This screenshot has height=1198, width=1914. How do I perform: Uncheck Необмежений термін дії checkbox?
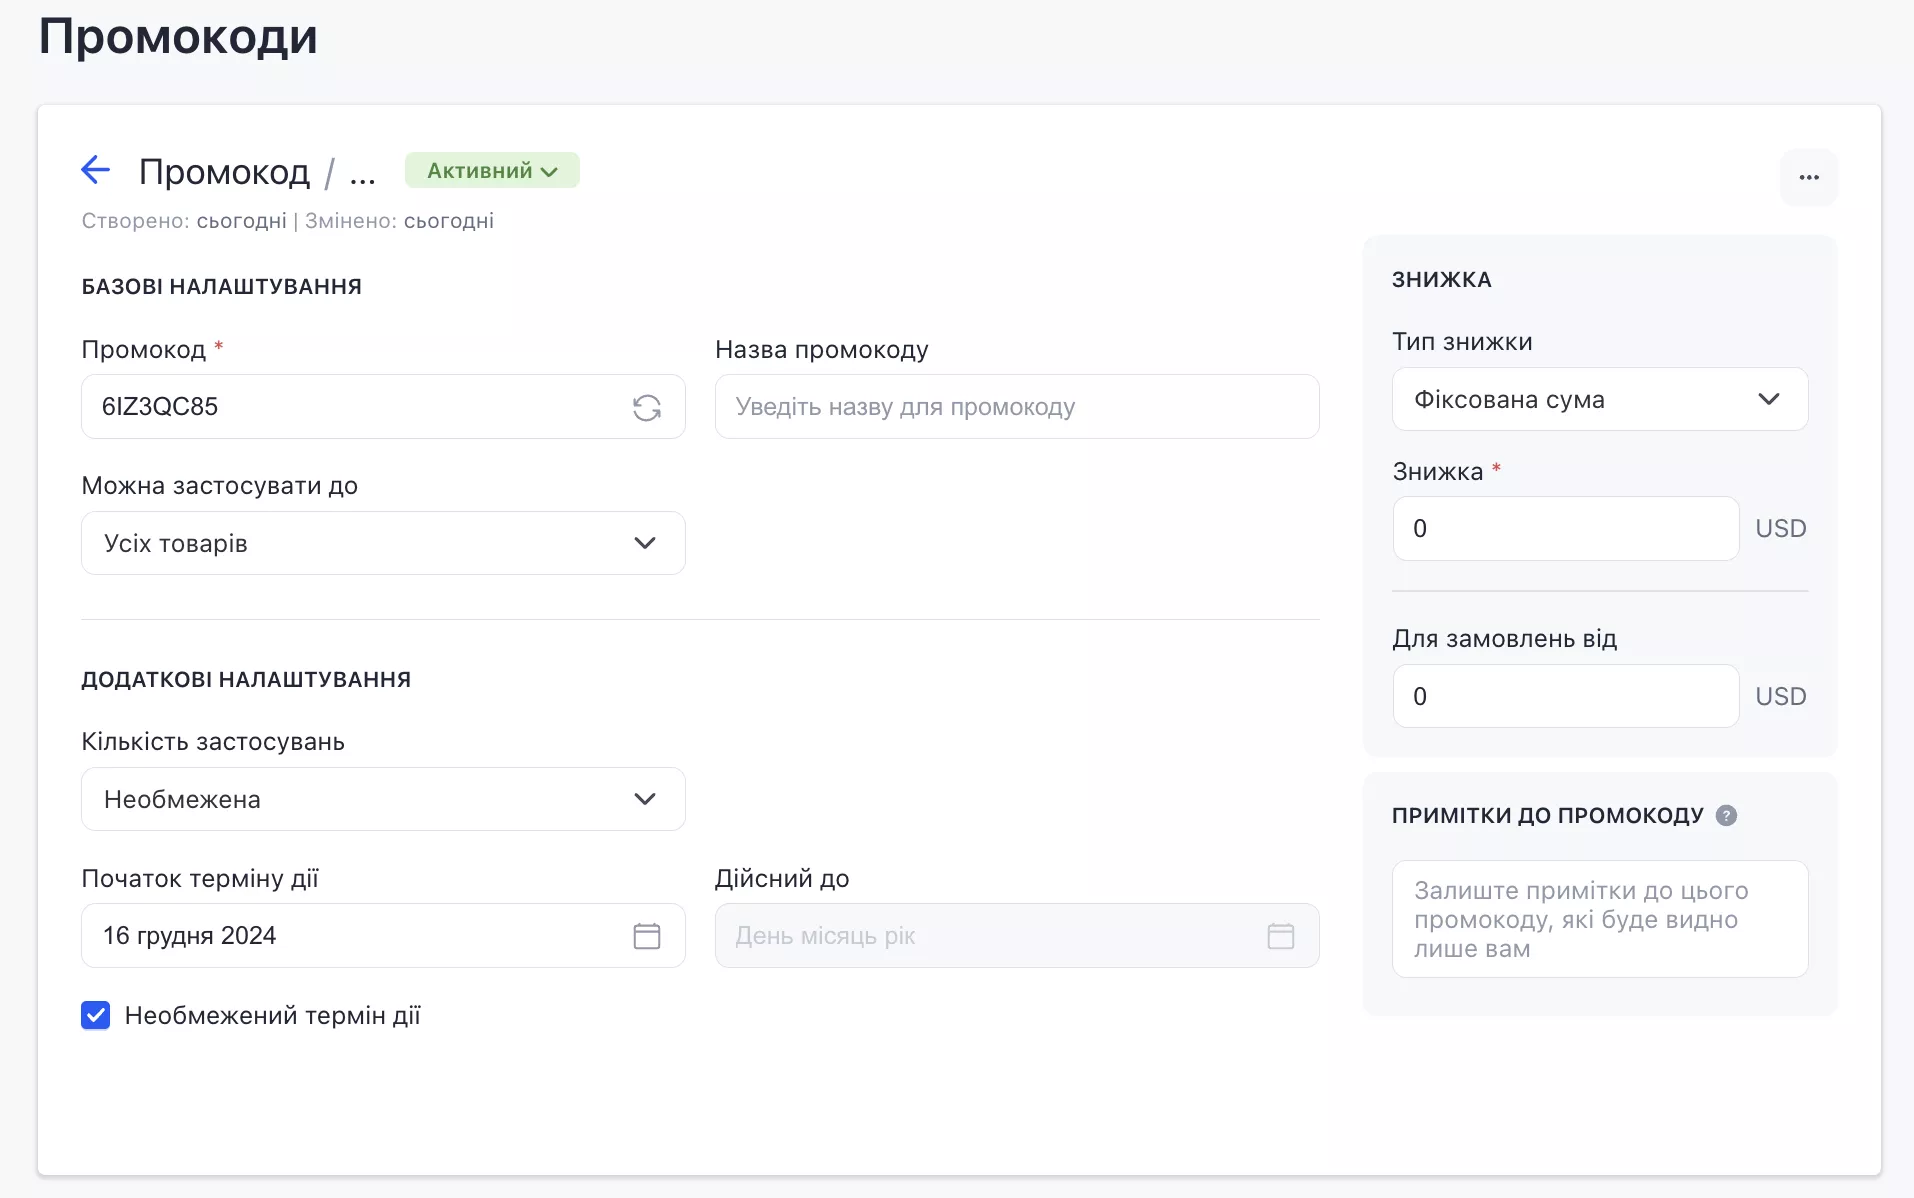point(96,1015)
